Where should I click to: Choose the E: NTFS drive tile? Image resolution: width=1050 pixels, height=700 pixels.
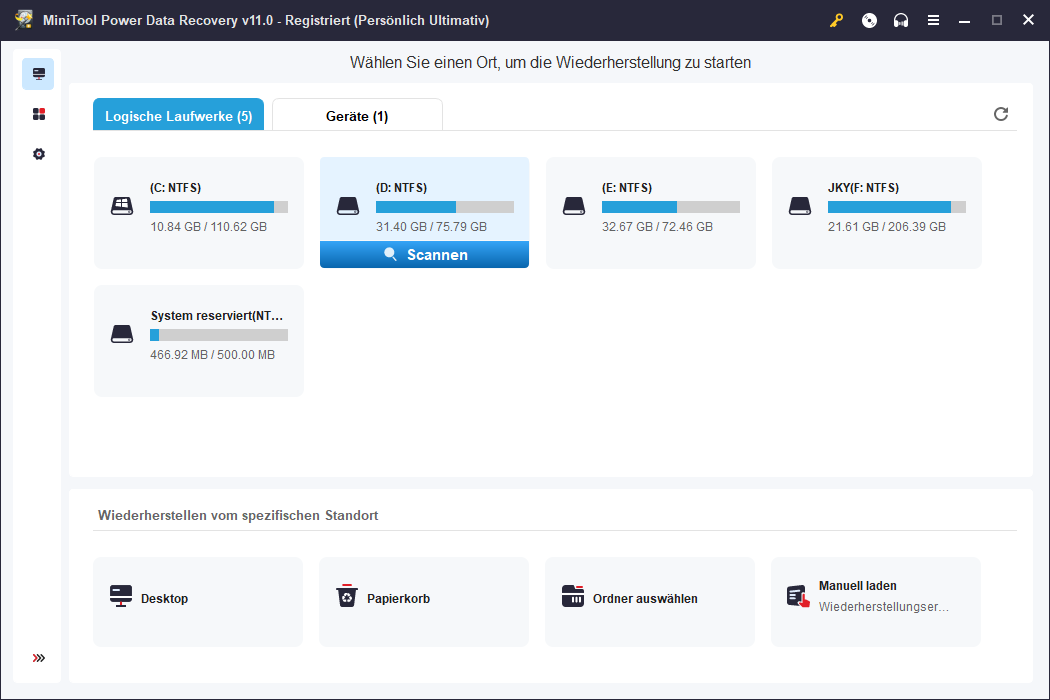click(651, 212)
